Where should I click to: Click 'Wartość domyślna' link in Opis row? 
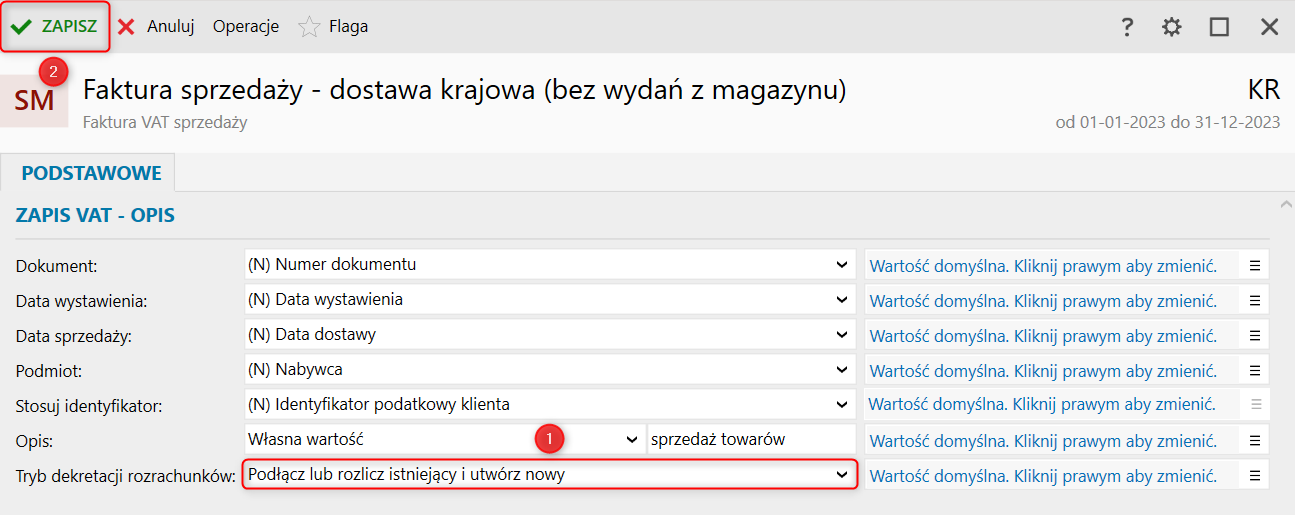pos(1043,441)
